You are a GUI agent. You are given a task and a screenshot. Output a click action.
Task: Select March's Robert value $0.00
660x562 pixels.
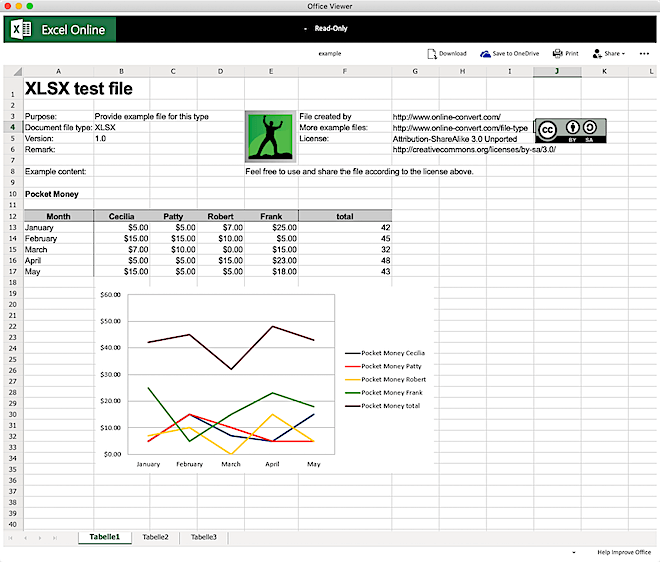(221, 249)
